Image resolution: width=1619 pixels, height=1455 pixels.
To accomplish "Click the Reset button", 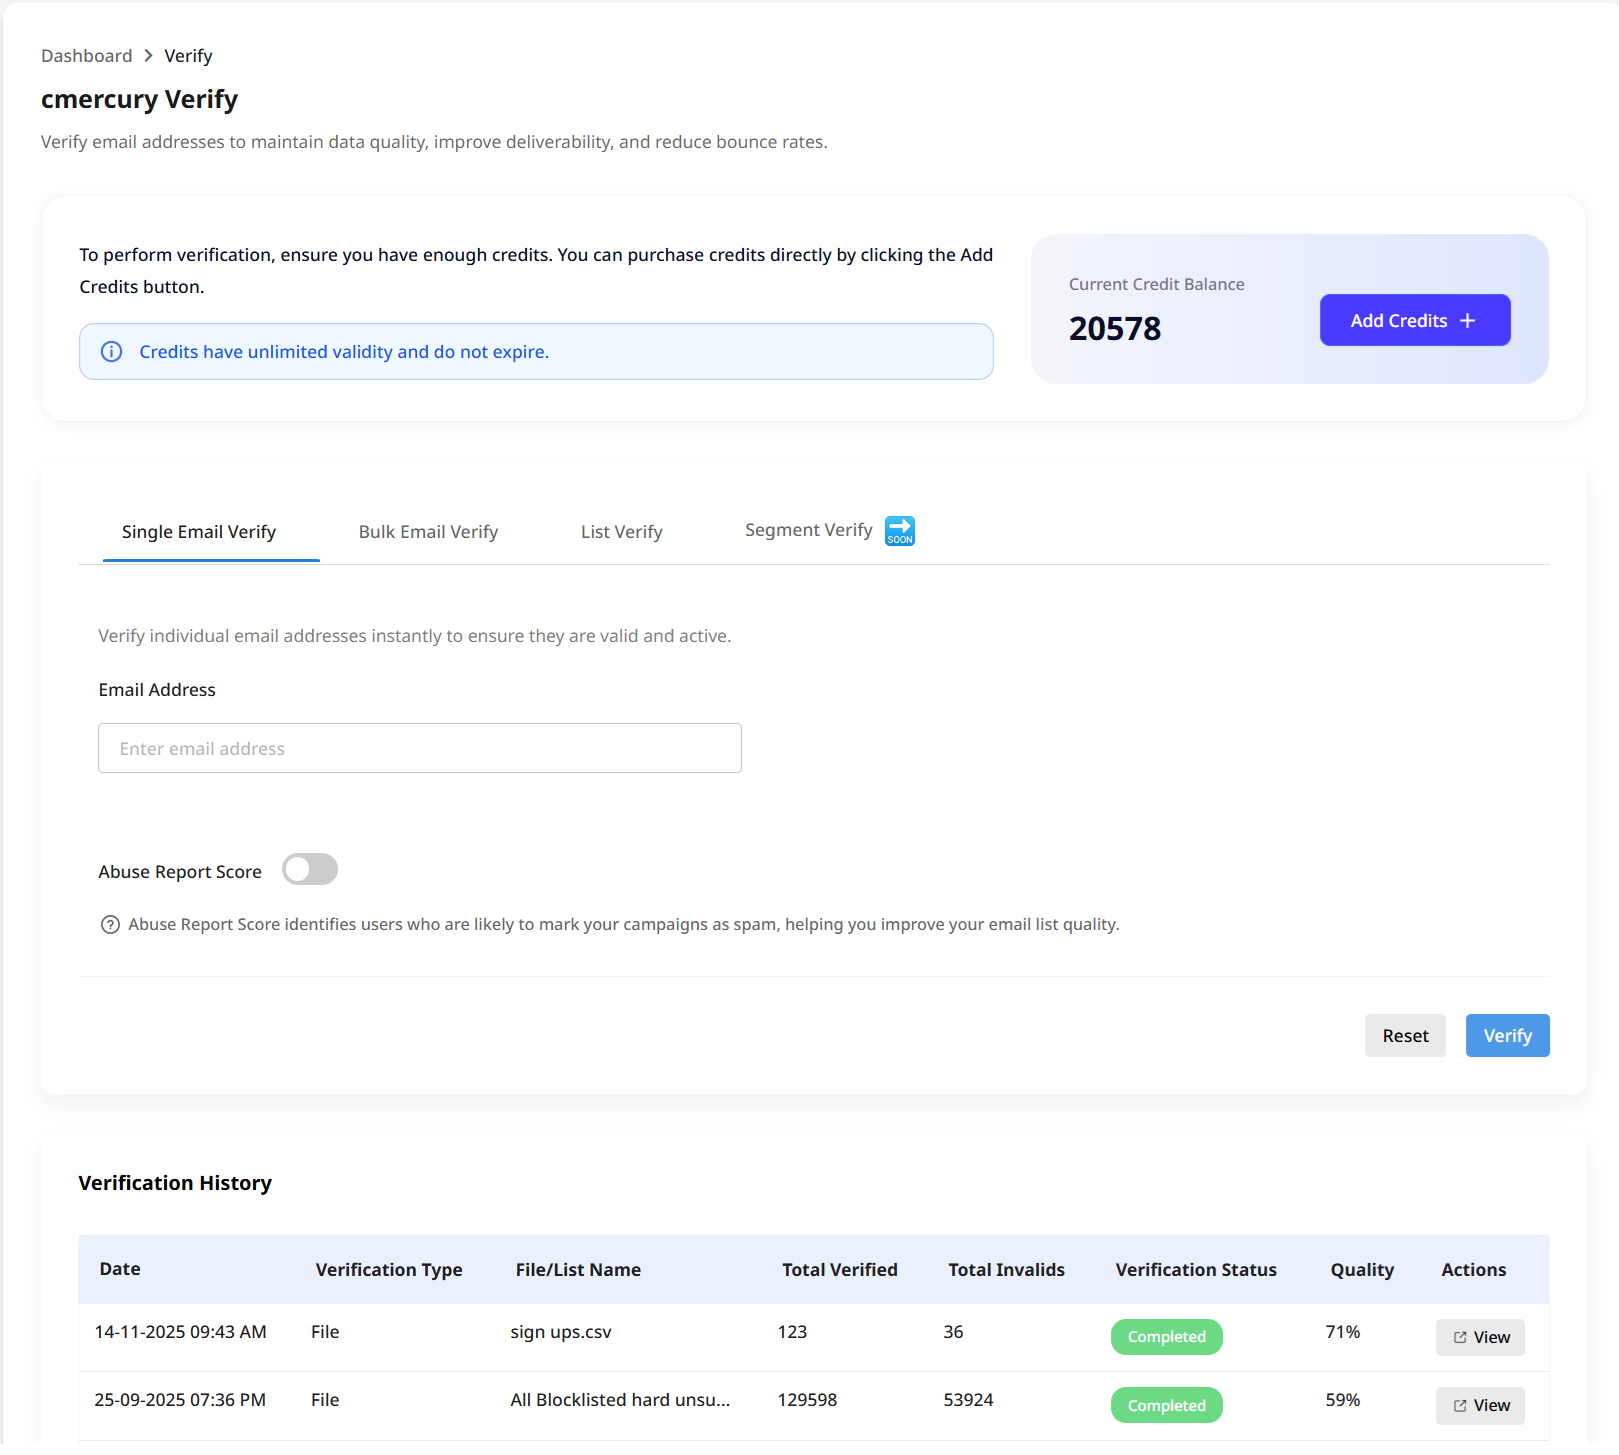I will point(1404,1036).
